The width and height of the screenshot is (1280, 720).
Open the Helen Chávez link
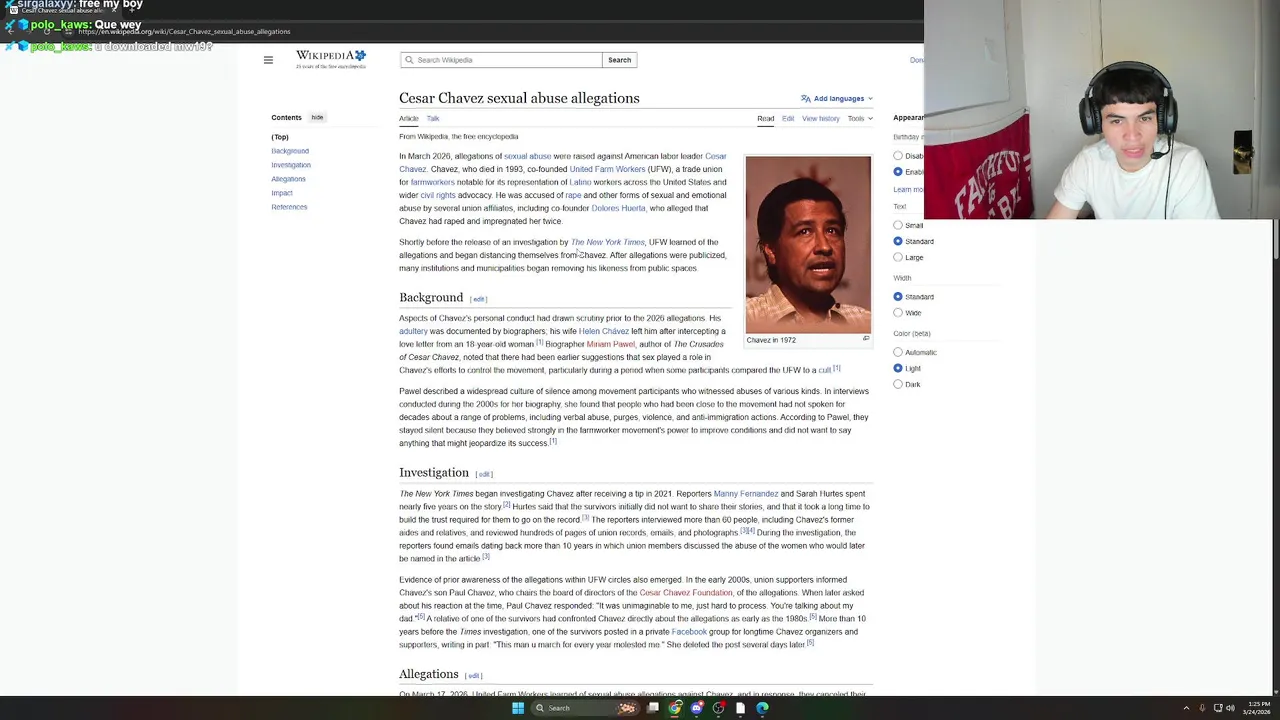pos(604,331)
